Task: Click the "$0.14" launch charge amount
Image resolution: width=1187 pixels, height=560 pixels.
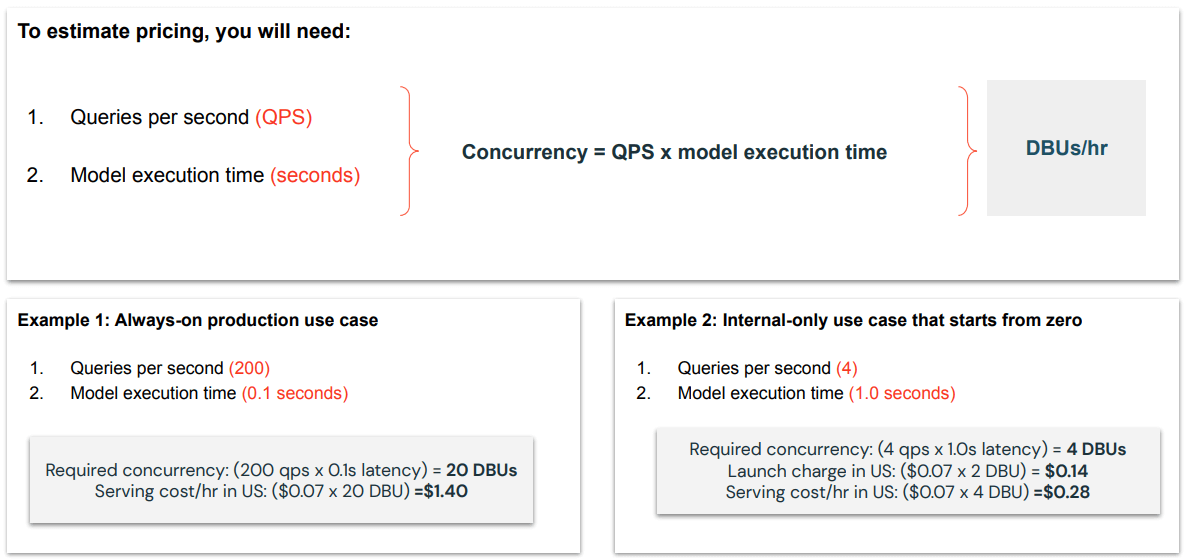Action: (1066, 470)
